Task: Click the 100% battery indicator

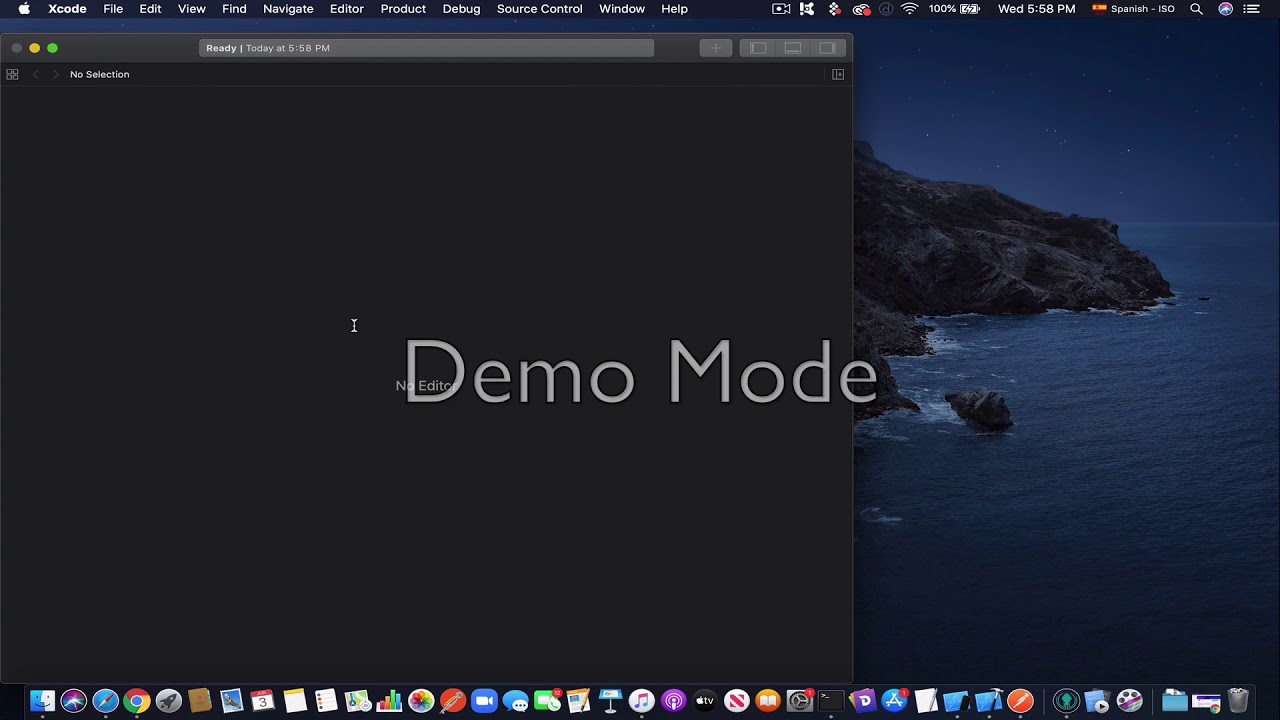Action: [x=954, y=9]
